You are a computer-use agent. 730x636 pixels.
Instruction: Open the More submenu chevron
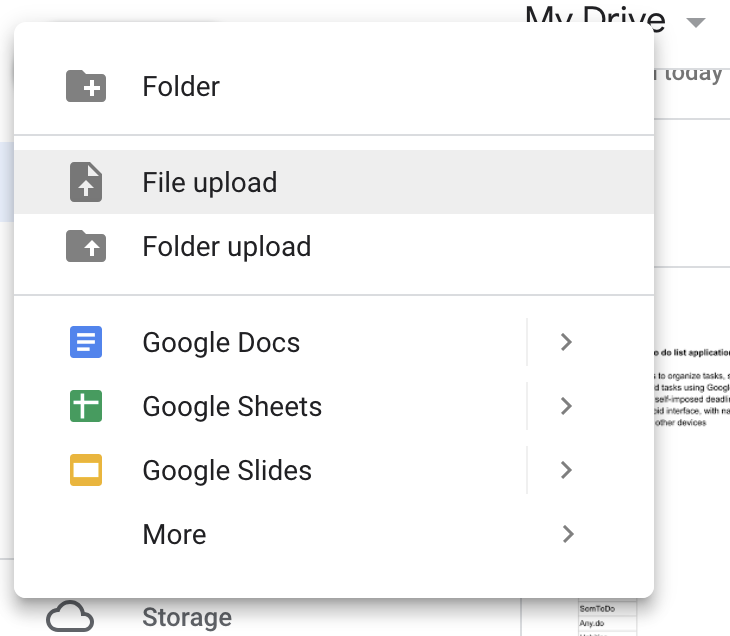coord(568,534)
